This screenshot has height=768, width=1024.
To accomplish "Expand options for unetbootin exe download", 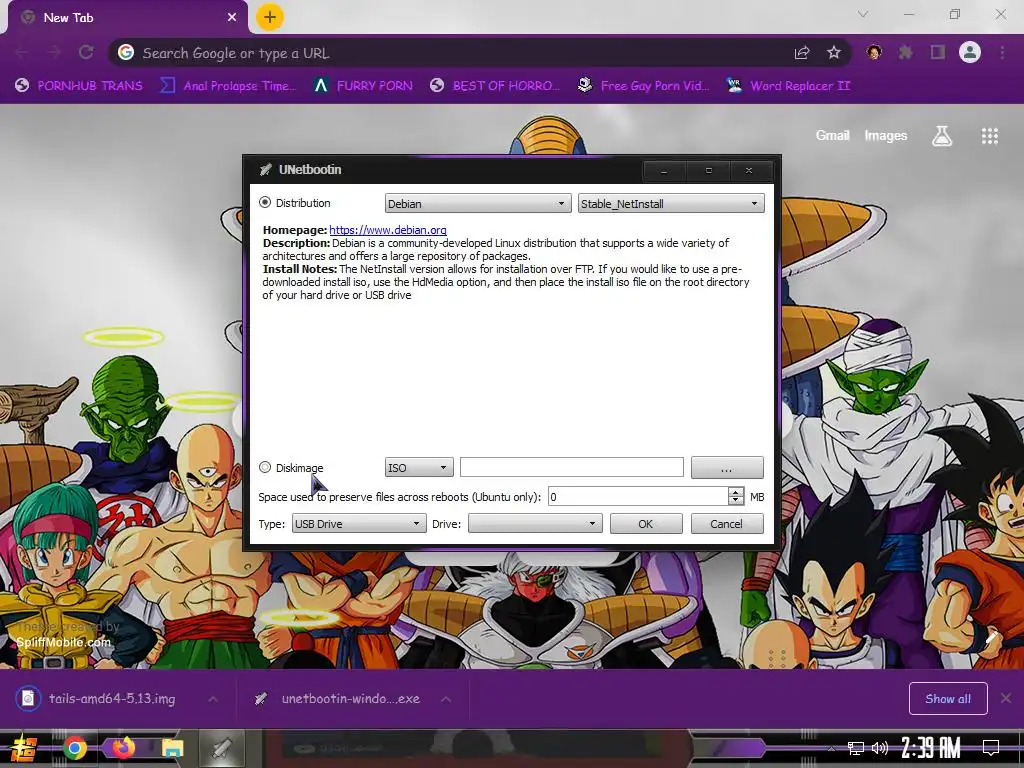I will 445,699.
